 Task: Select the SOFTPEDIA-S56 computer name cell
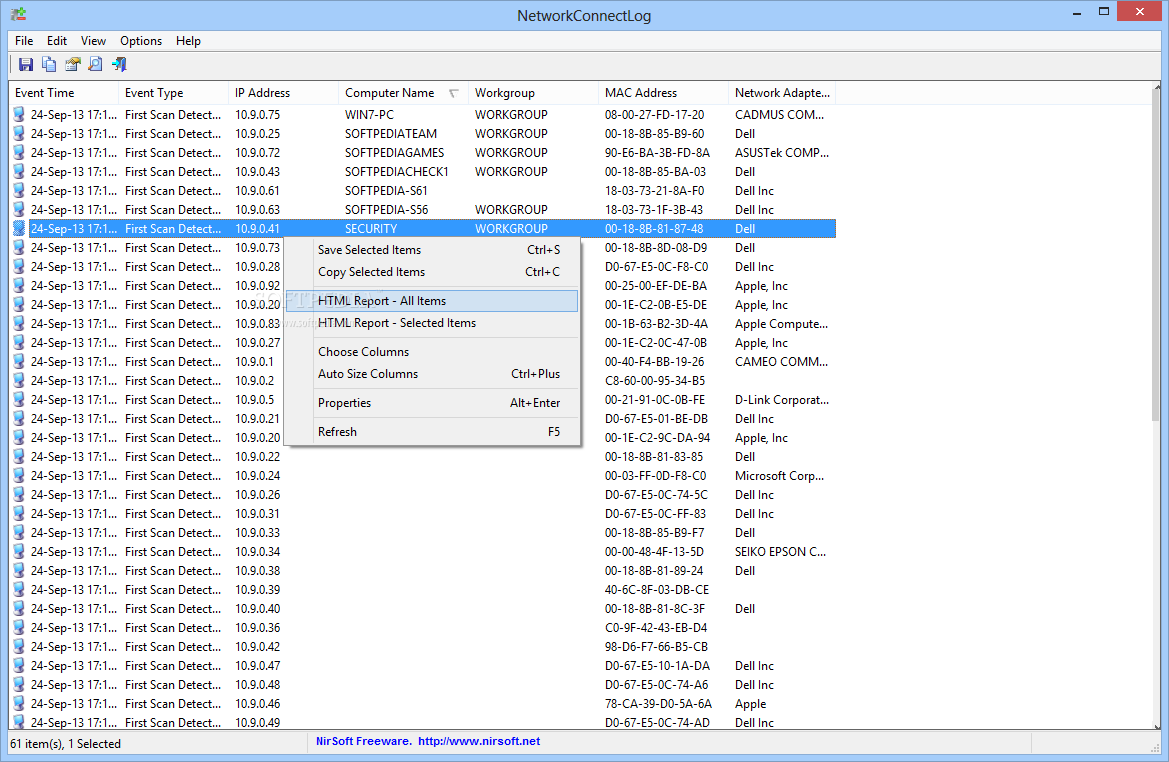pyautogui.click(x=386, y=210)
